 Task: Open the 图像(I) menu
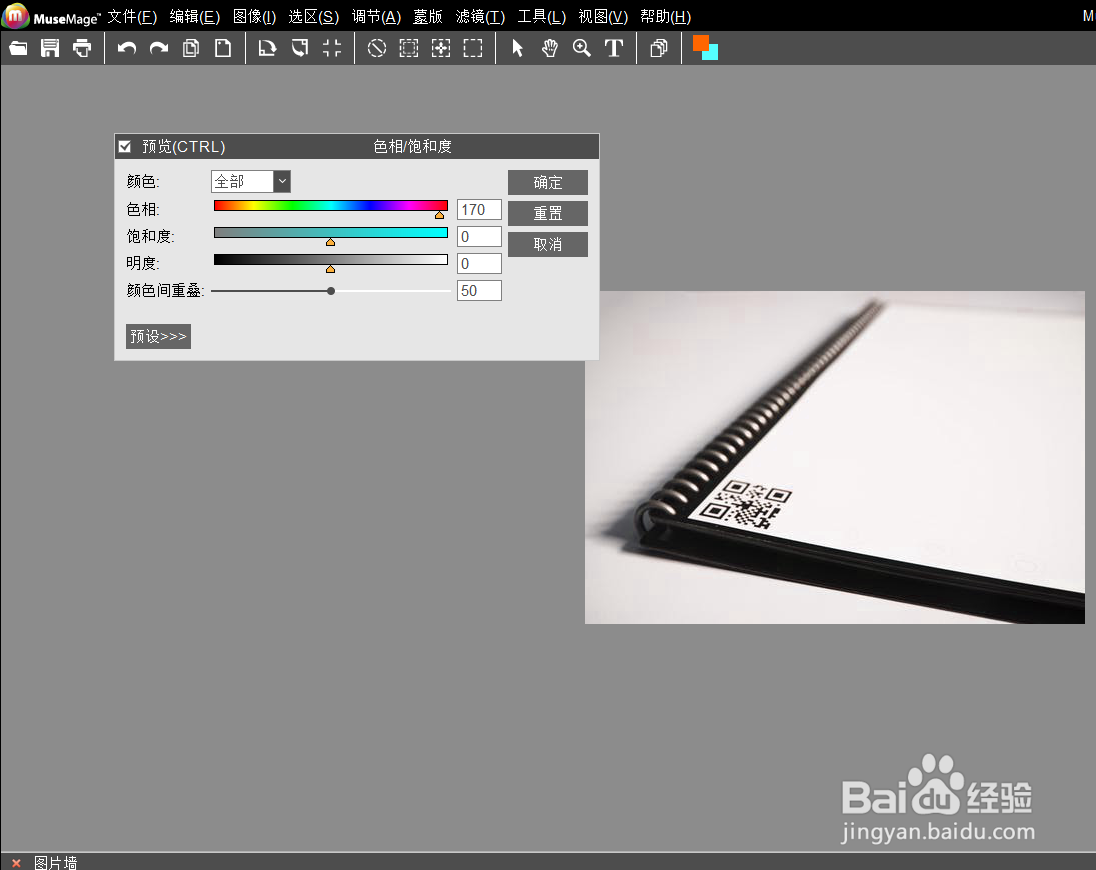254,17
